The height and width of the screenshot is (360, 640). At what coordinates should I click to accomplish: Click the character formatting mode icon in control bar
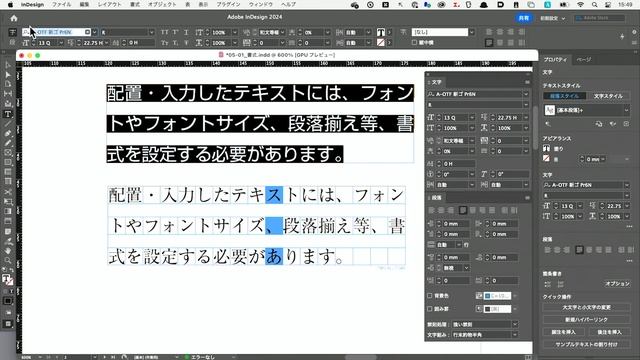click(x=13, y=32)
